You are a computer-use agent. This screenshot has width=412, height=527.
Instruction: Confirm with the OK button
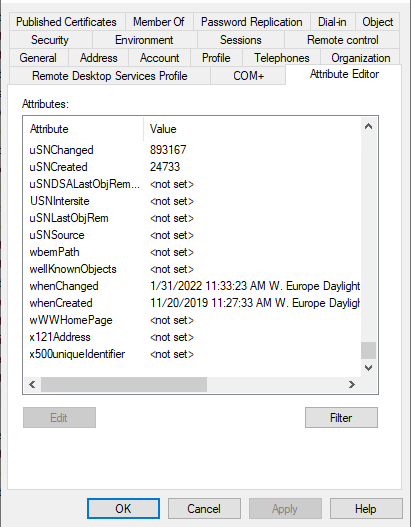[123, 509]
